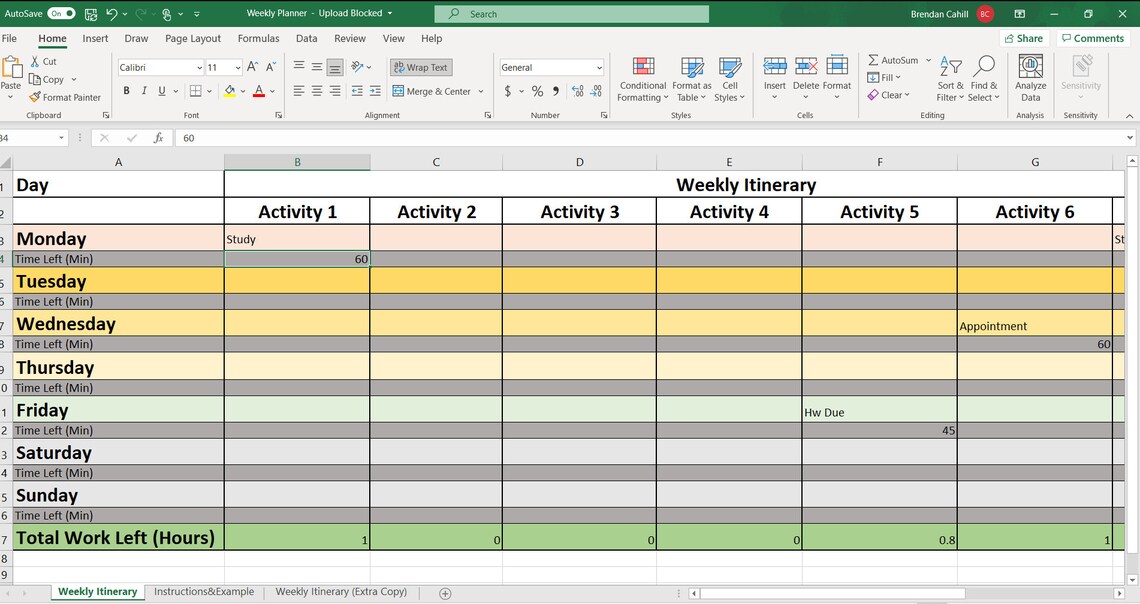Image resolution: width=1140 pixels, height=604 pixels.
Task: Click the Merge & Center icon
Action: (x=398, y=91)
